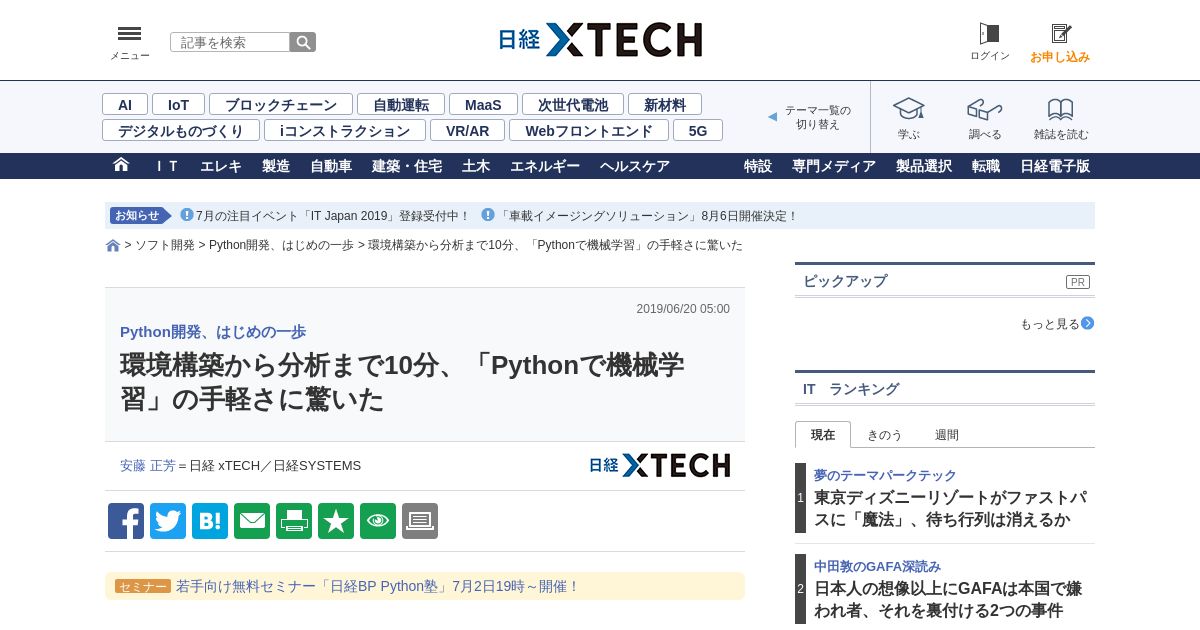
Task: Open the IT navigation menu
Action: [167, 166]
